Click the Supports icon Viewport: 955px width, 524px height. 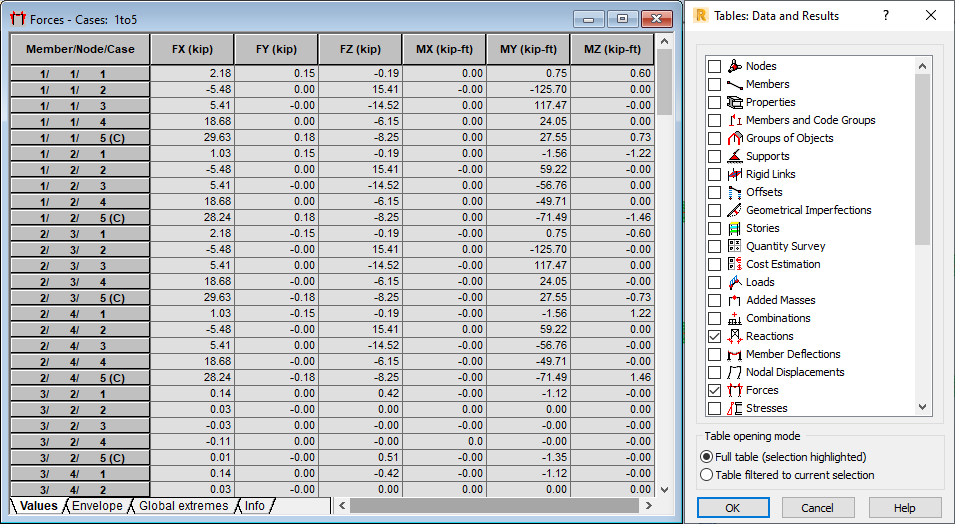735,156
